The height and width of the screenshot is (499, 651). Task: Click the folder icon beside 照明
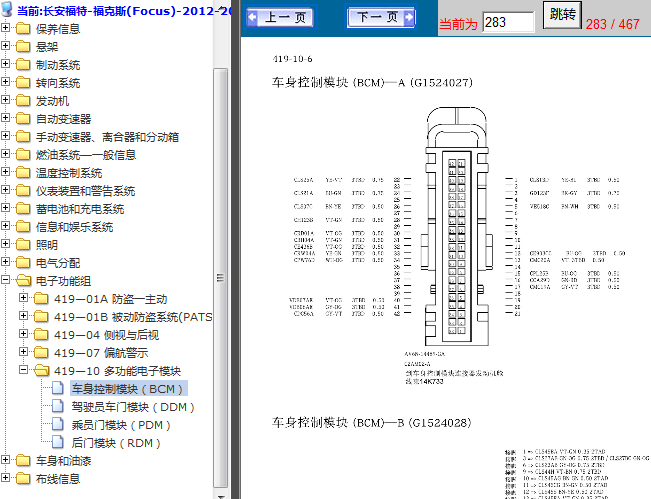23,245
